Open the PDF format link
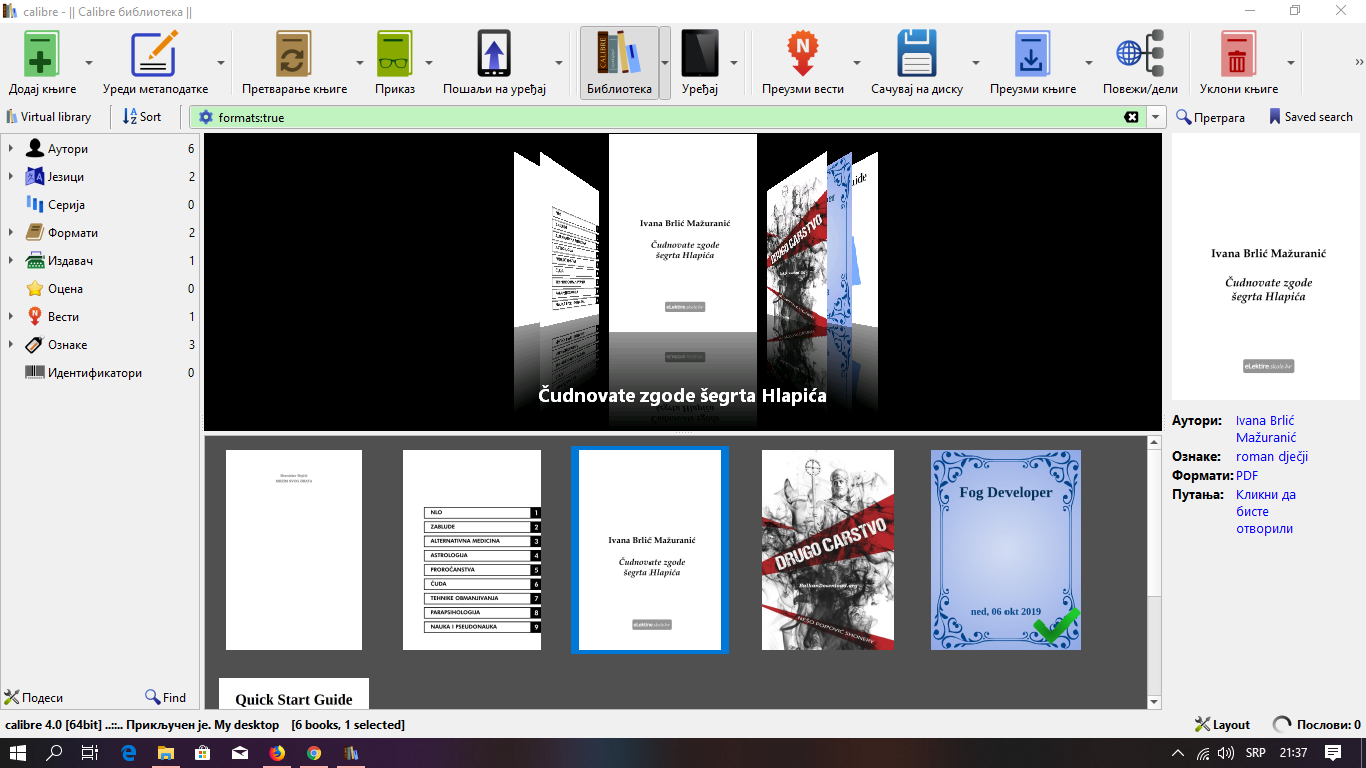The width and height of the screenshot is (1366, 768). coord(1247,476)
